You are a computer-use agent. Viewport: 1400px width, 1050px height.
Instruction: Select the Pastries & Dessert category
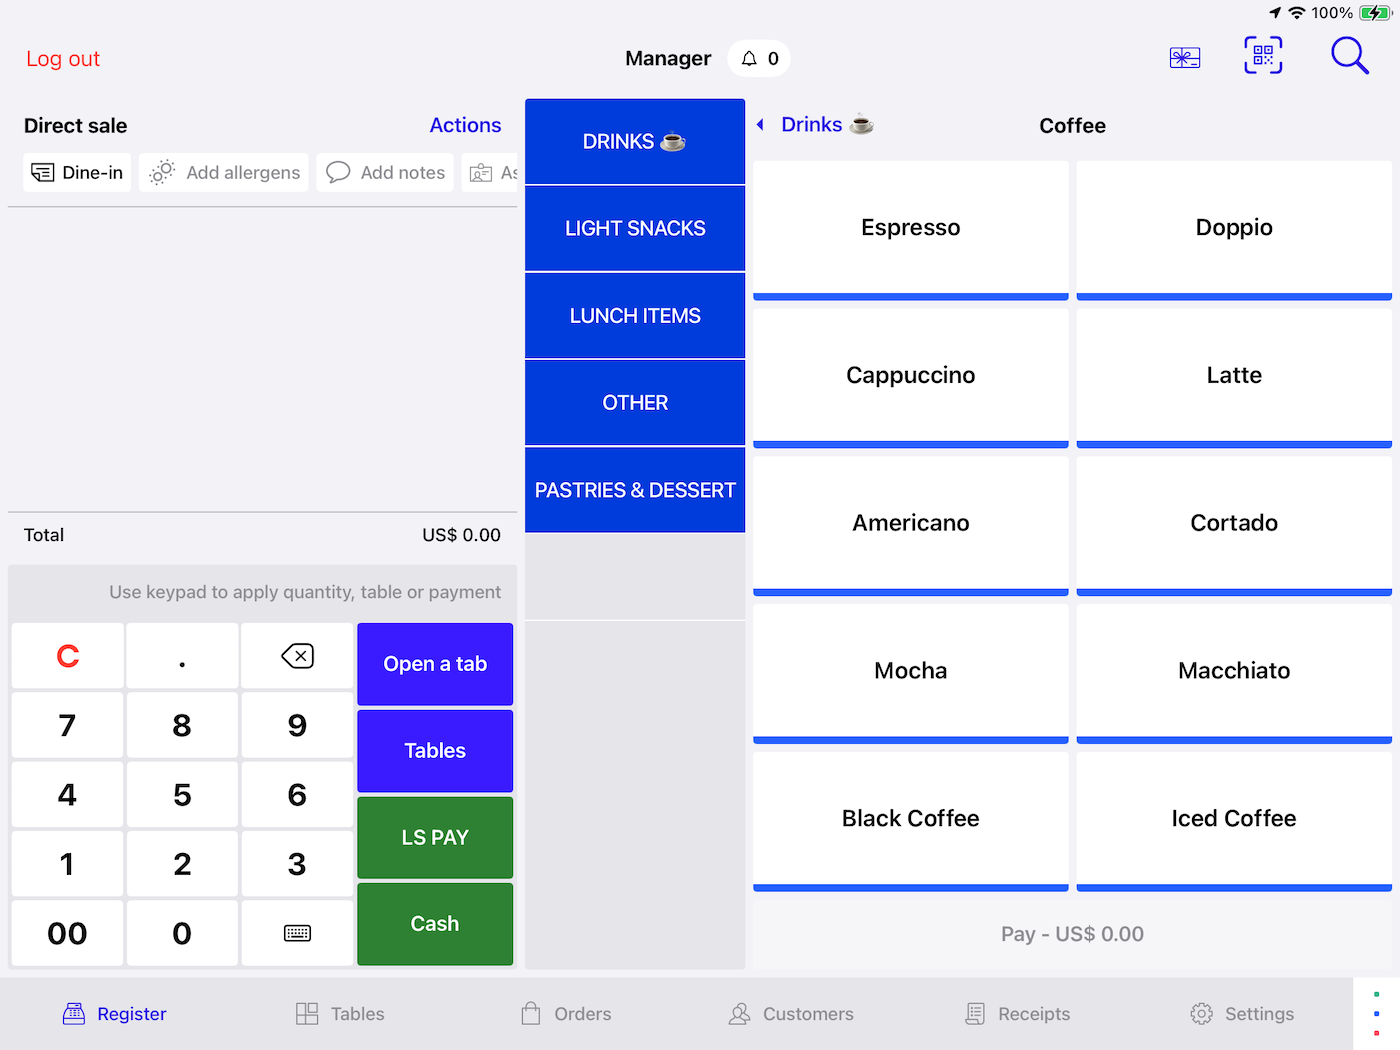635,490
